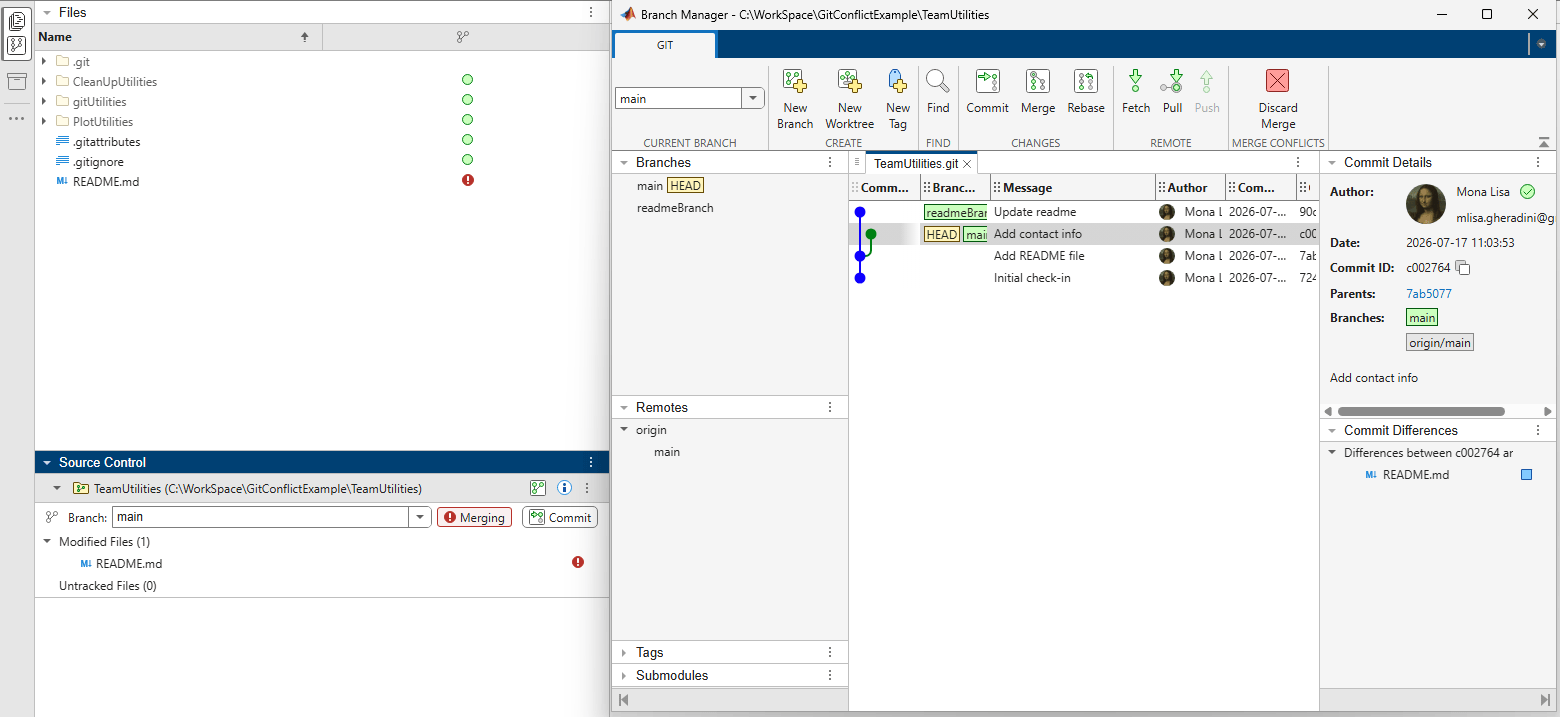The image size is (1560, 717).
Task: Expand the Submodules section
Action: click(624, 675)
